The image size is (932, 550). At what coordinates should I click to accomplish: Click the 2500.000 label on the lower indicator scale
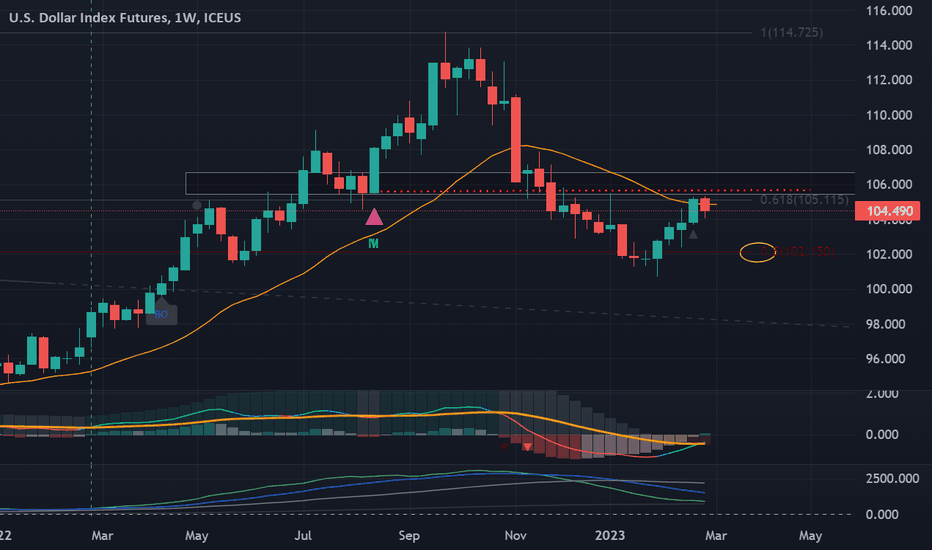click(x=892, y=479)
